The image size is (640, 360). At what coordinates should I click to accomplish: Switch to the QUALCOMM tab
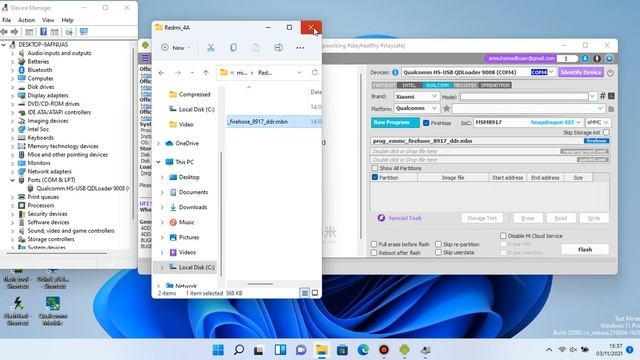coord(437,85)
